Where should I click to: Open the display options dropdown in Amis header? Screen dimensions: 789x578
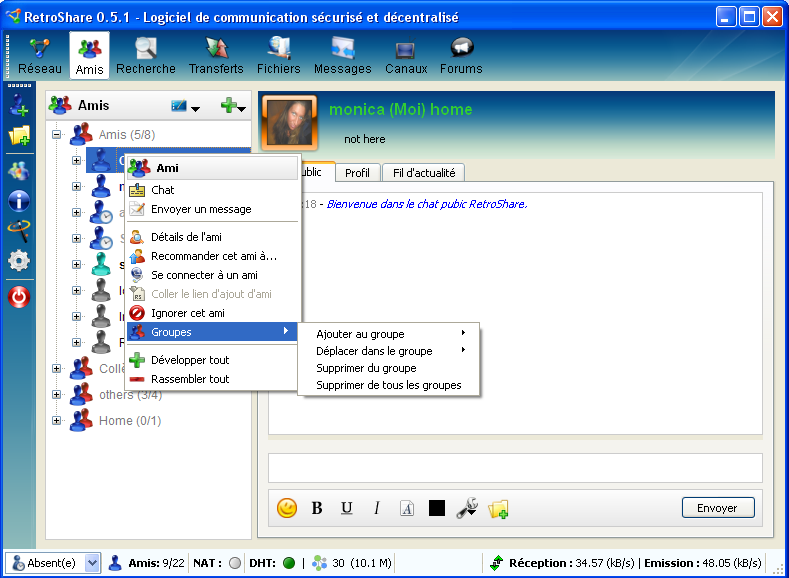(x=185, y=106)
